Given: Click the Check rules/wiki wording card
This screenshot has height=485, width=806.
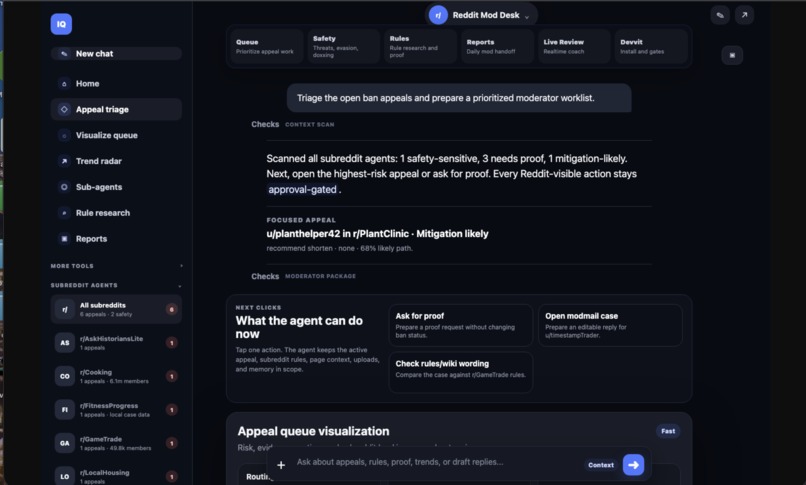Looking at the screenshot, I should pyautogui.click(x=461, y=372).
